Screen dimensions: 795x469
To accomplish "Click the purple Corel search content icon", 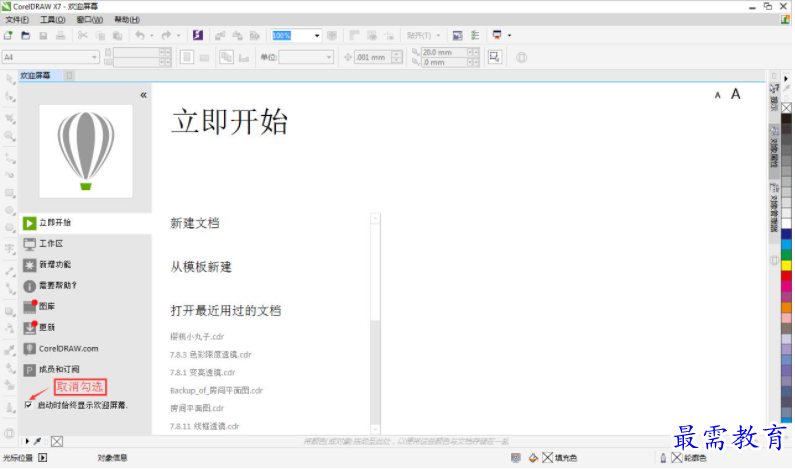I will 198,35.
